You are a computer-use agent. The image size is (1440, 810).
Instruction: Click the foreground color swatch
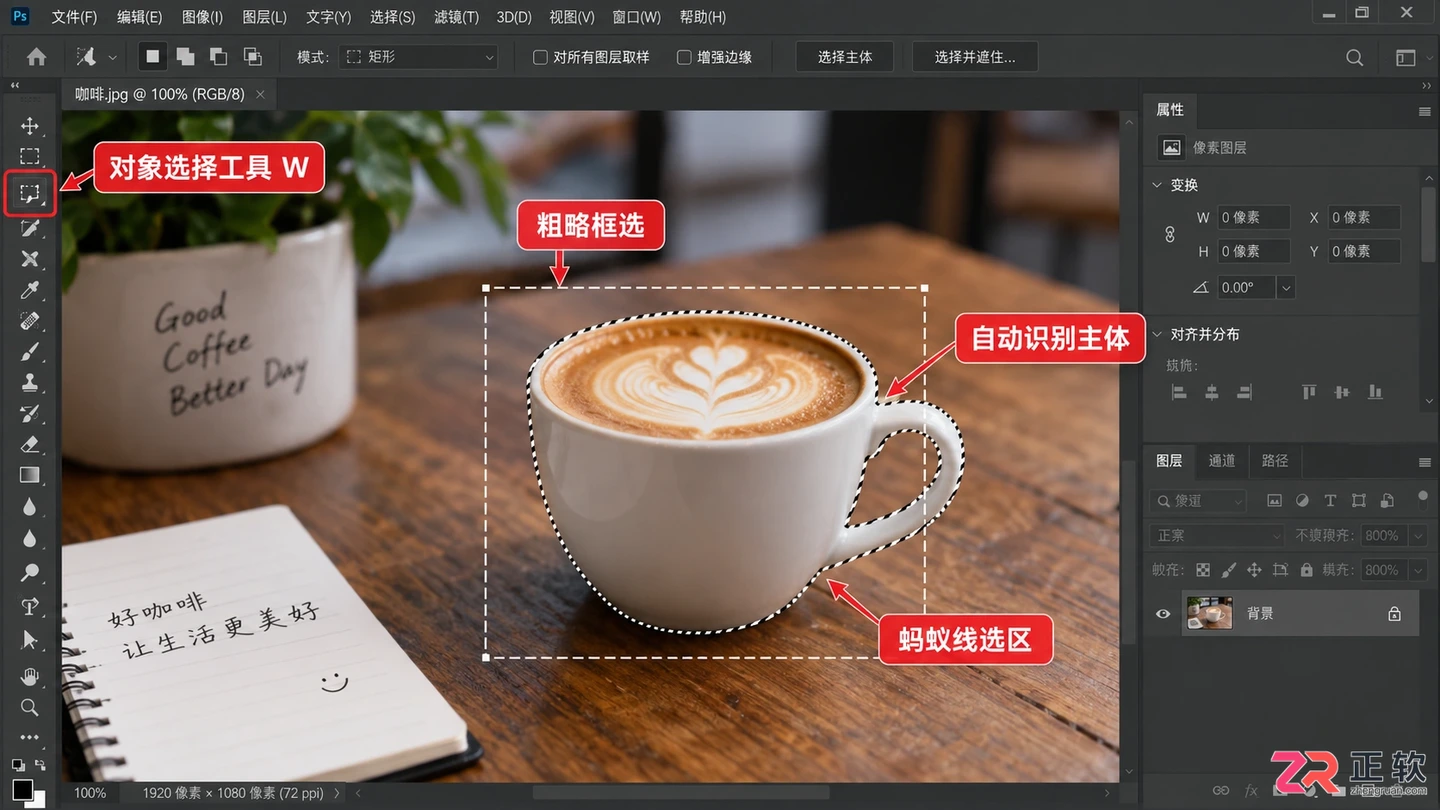22,789
